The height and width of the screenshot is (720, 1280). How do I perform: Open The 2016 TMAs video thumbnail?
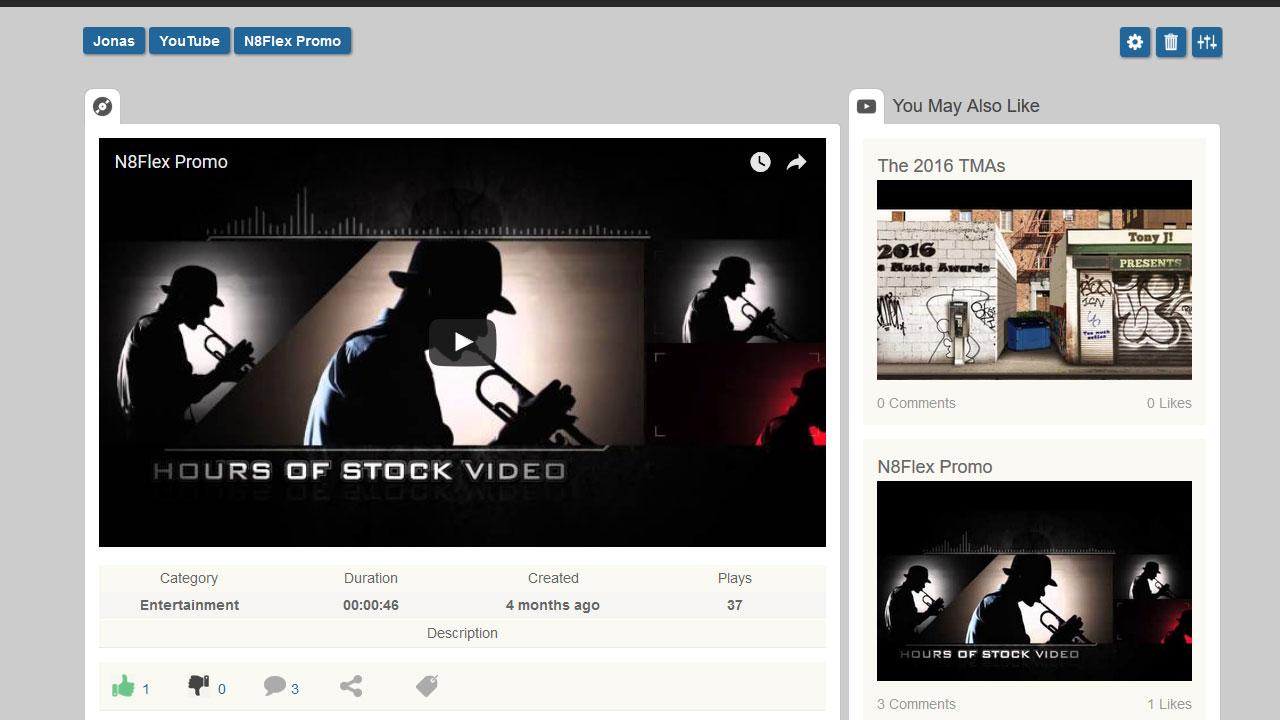tap(1034, 280)
